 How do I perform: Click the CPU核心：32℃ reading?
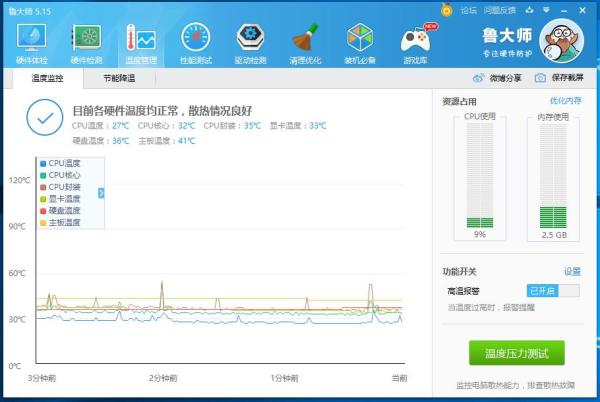tap(166, 125)
